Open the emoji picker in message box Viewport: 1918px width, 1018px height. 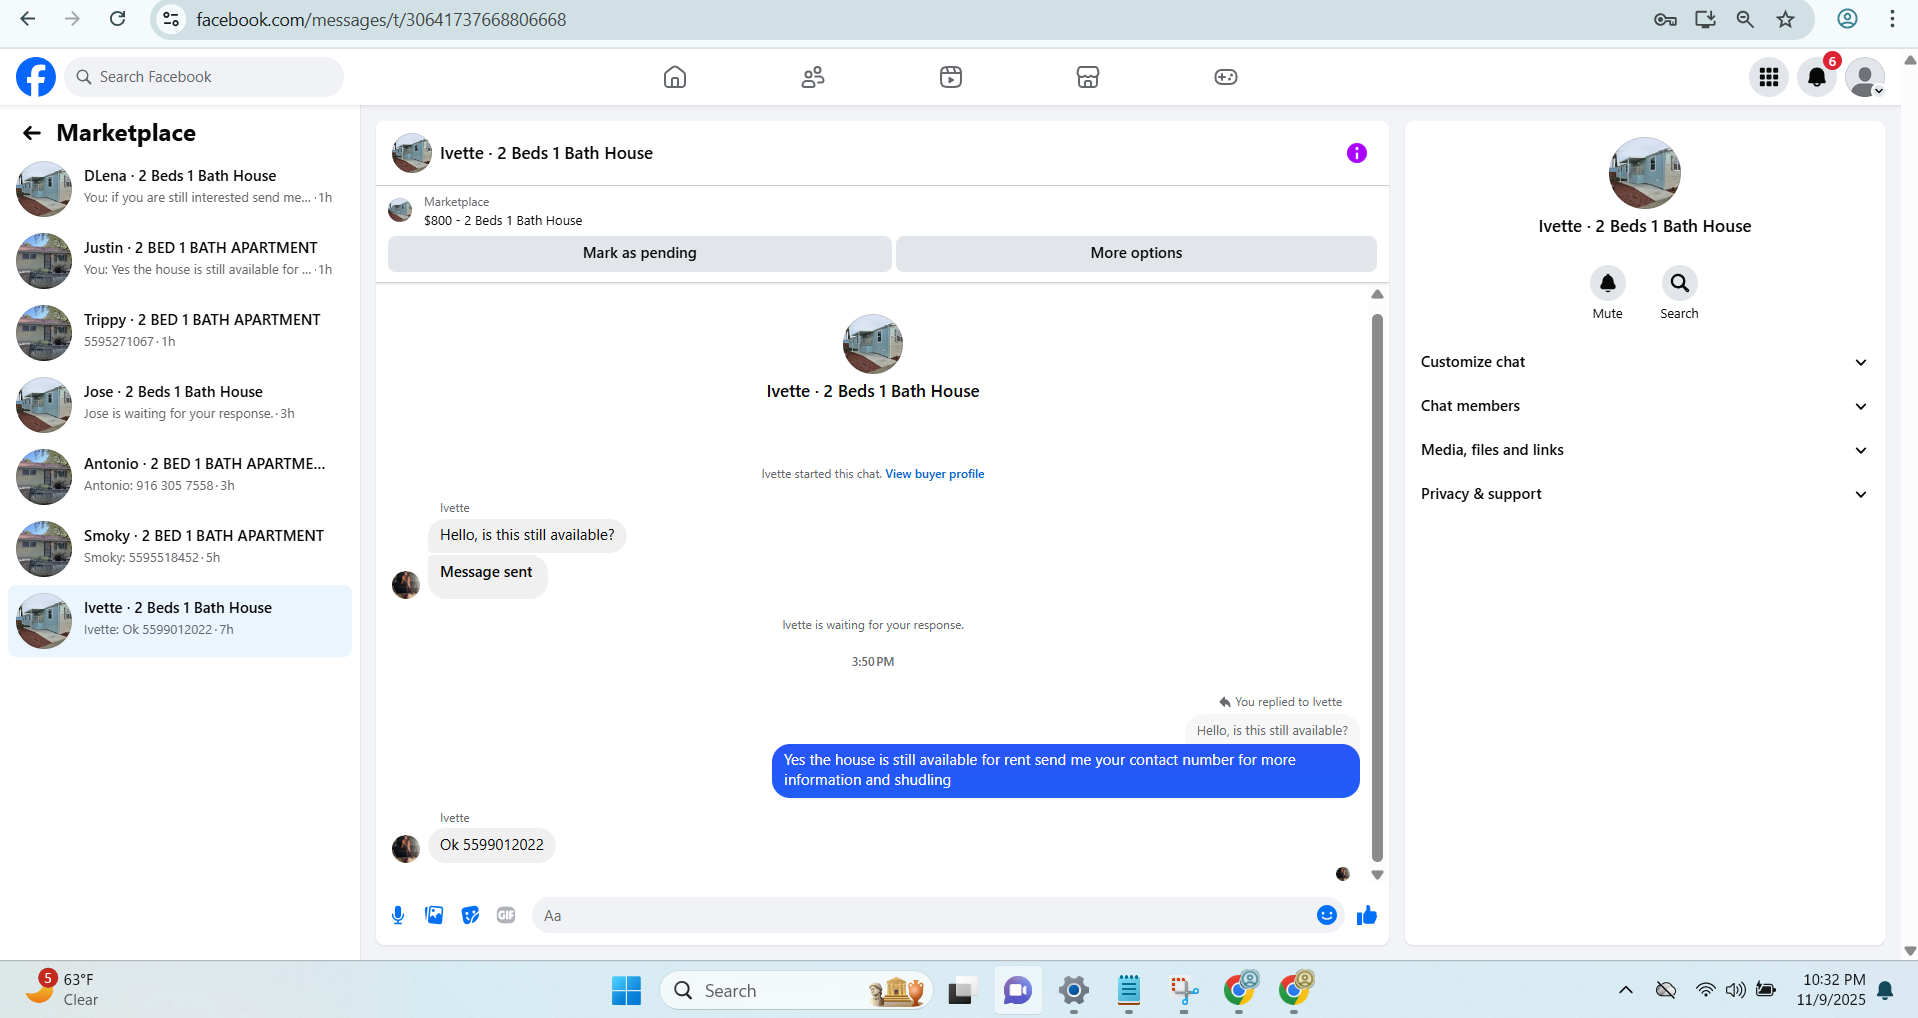coord(1327,915)
